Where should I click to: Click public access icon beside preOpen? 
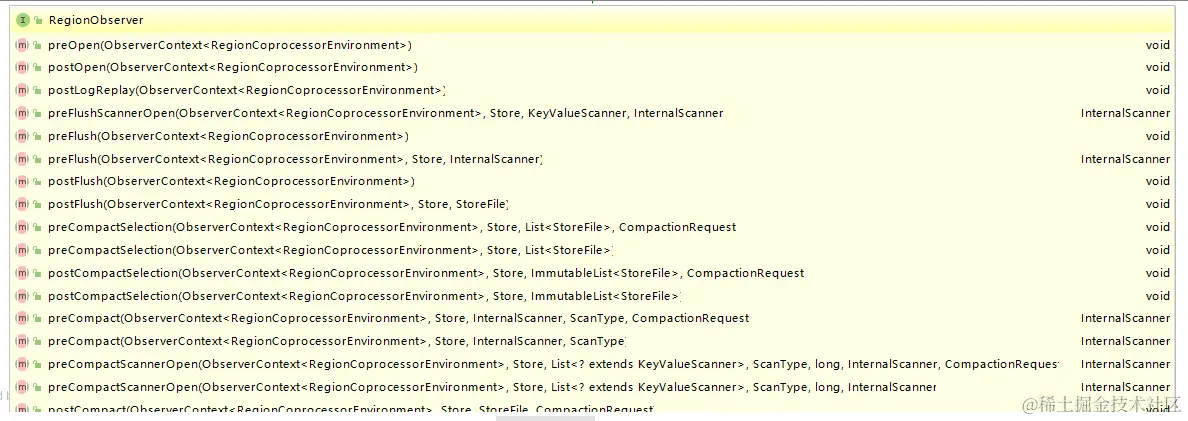37,45
